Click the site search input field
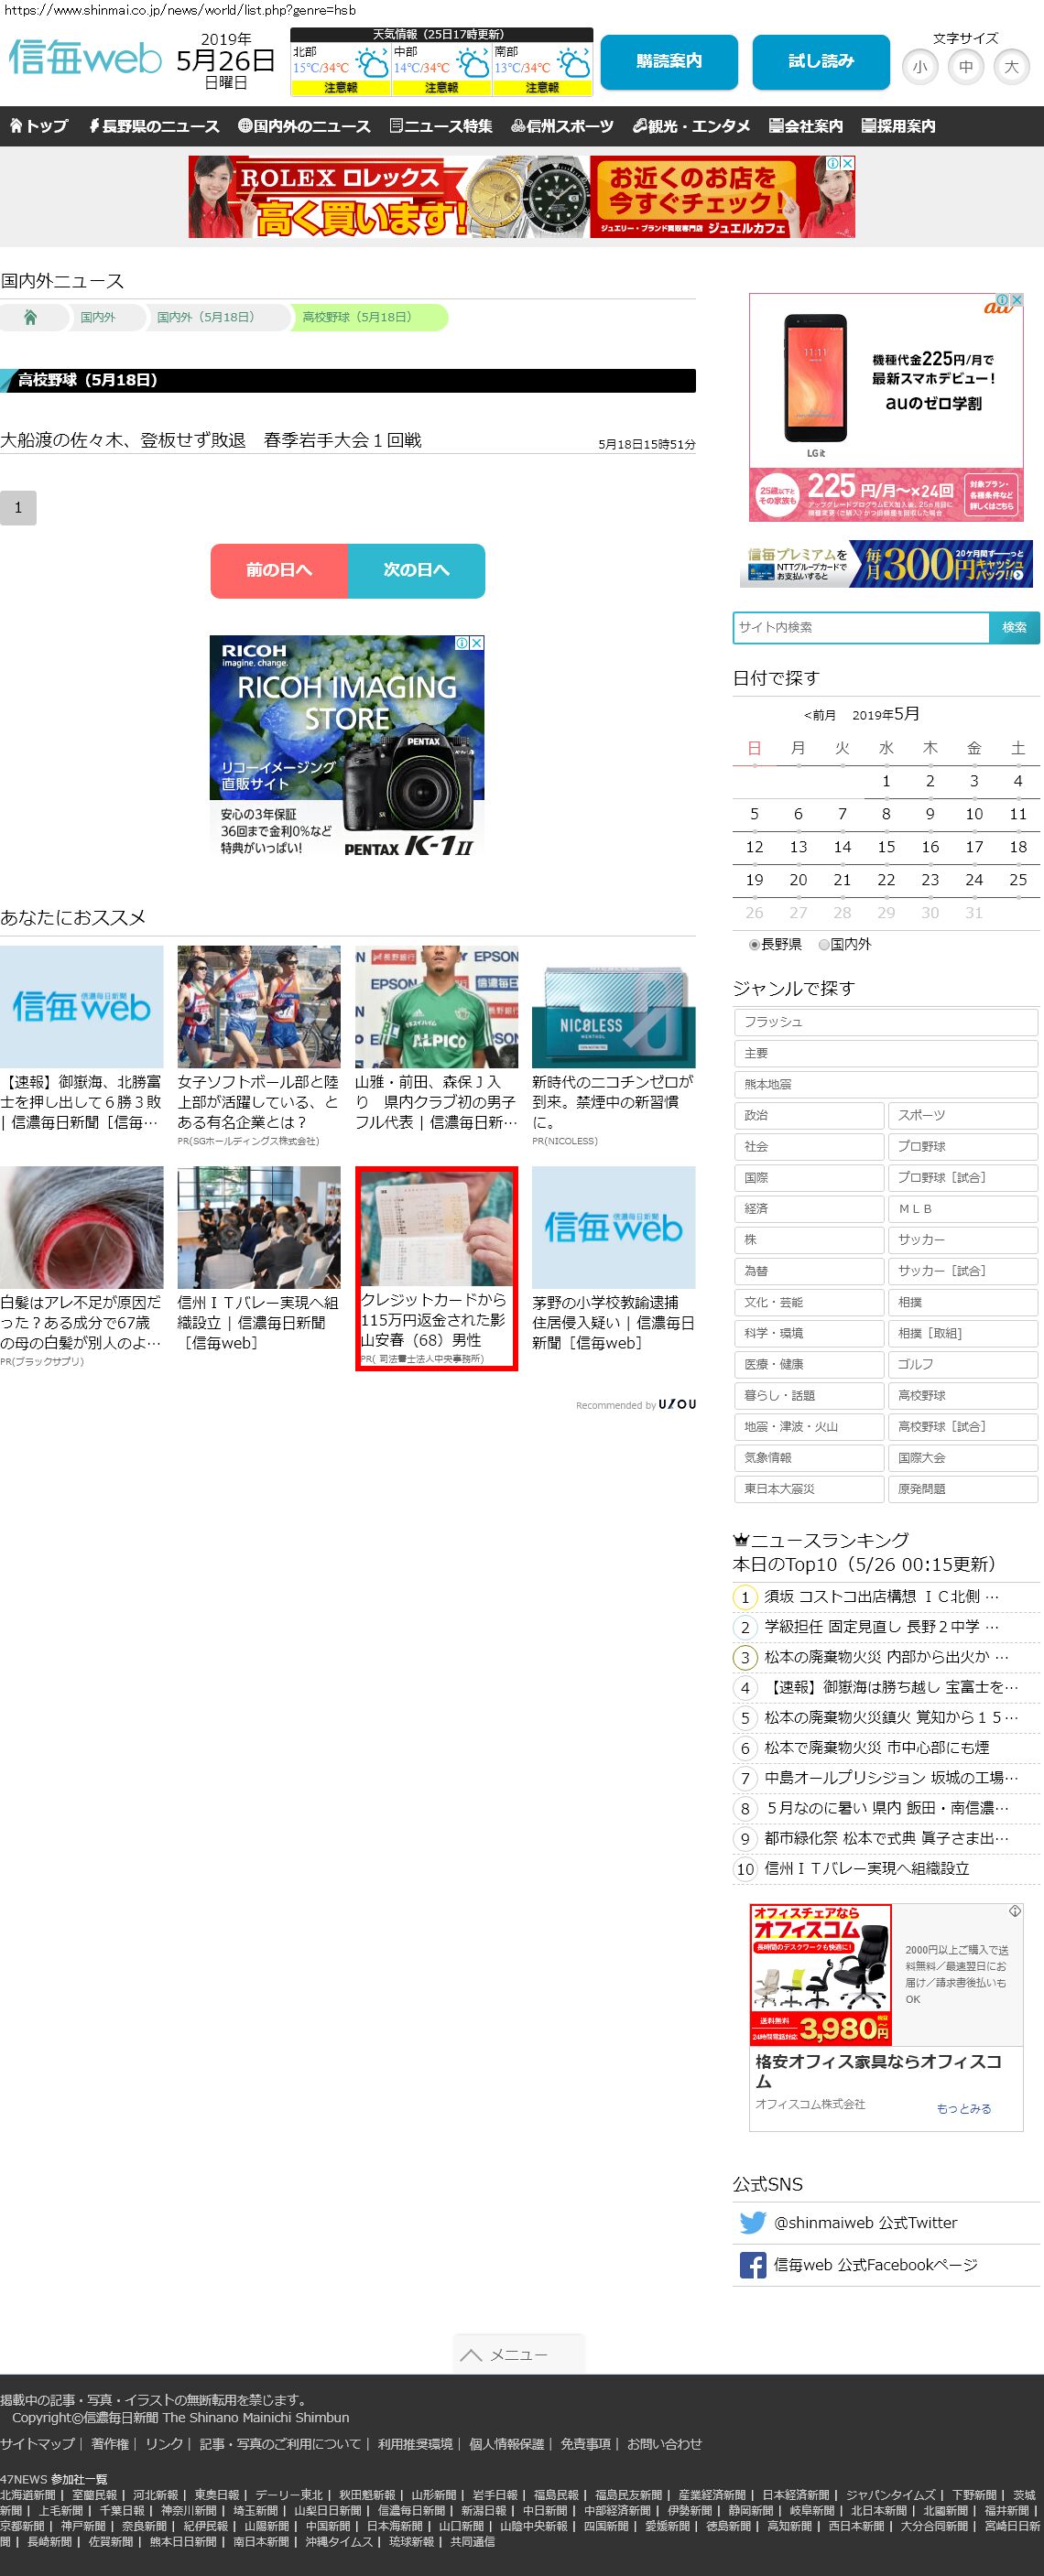The height and width of the screenshot is (2576, 1044). point(861,627)
